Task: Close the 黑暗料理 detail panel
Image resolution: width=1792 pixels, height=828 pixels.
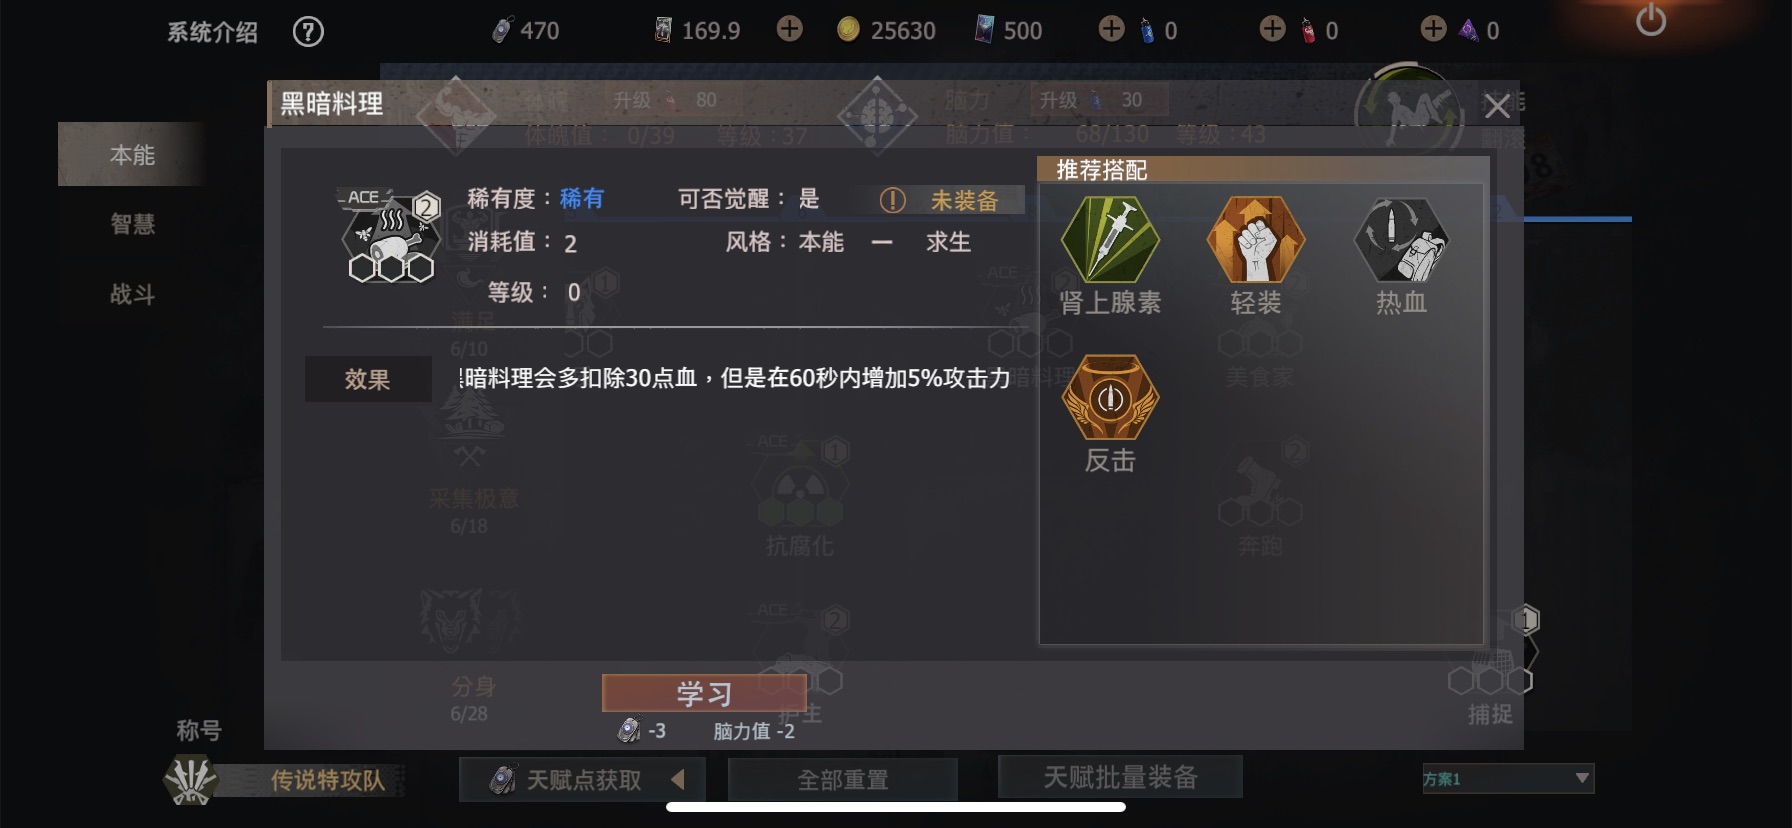Action: click(1496, 106)
